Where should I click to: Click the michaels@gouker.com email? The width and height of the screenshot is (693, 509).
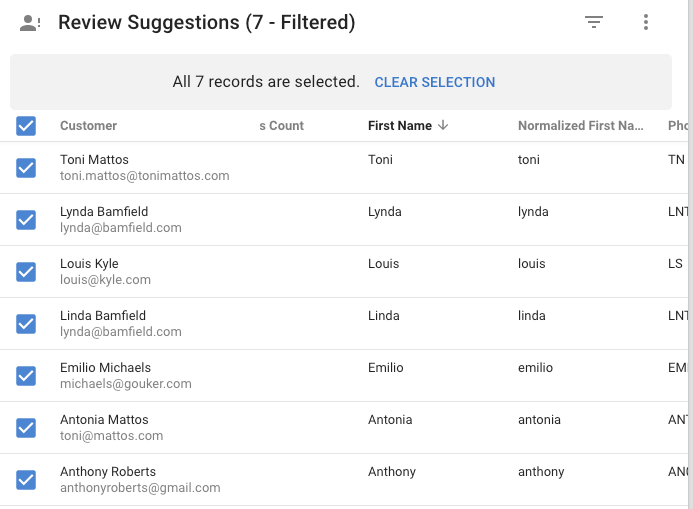coord(126,384)
